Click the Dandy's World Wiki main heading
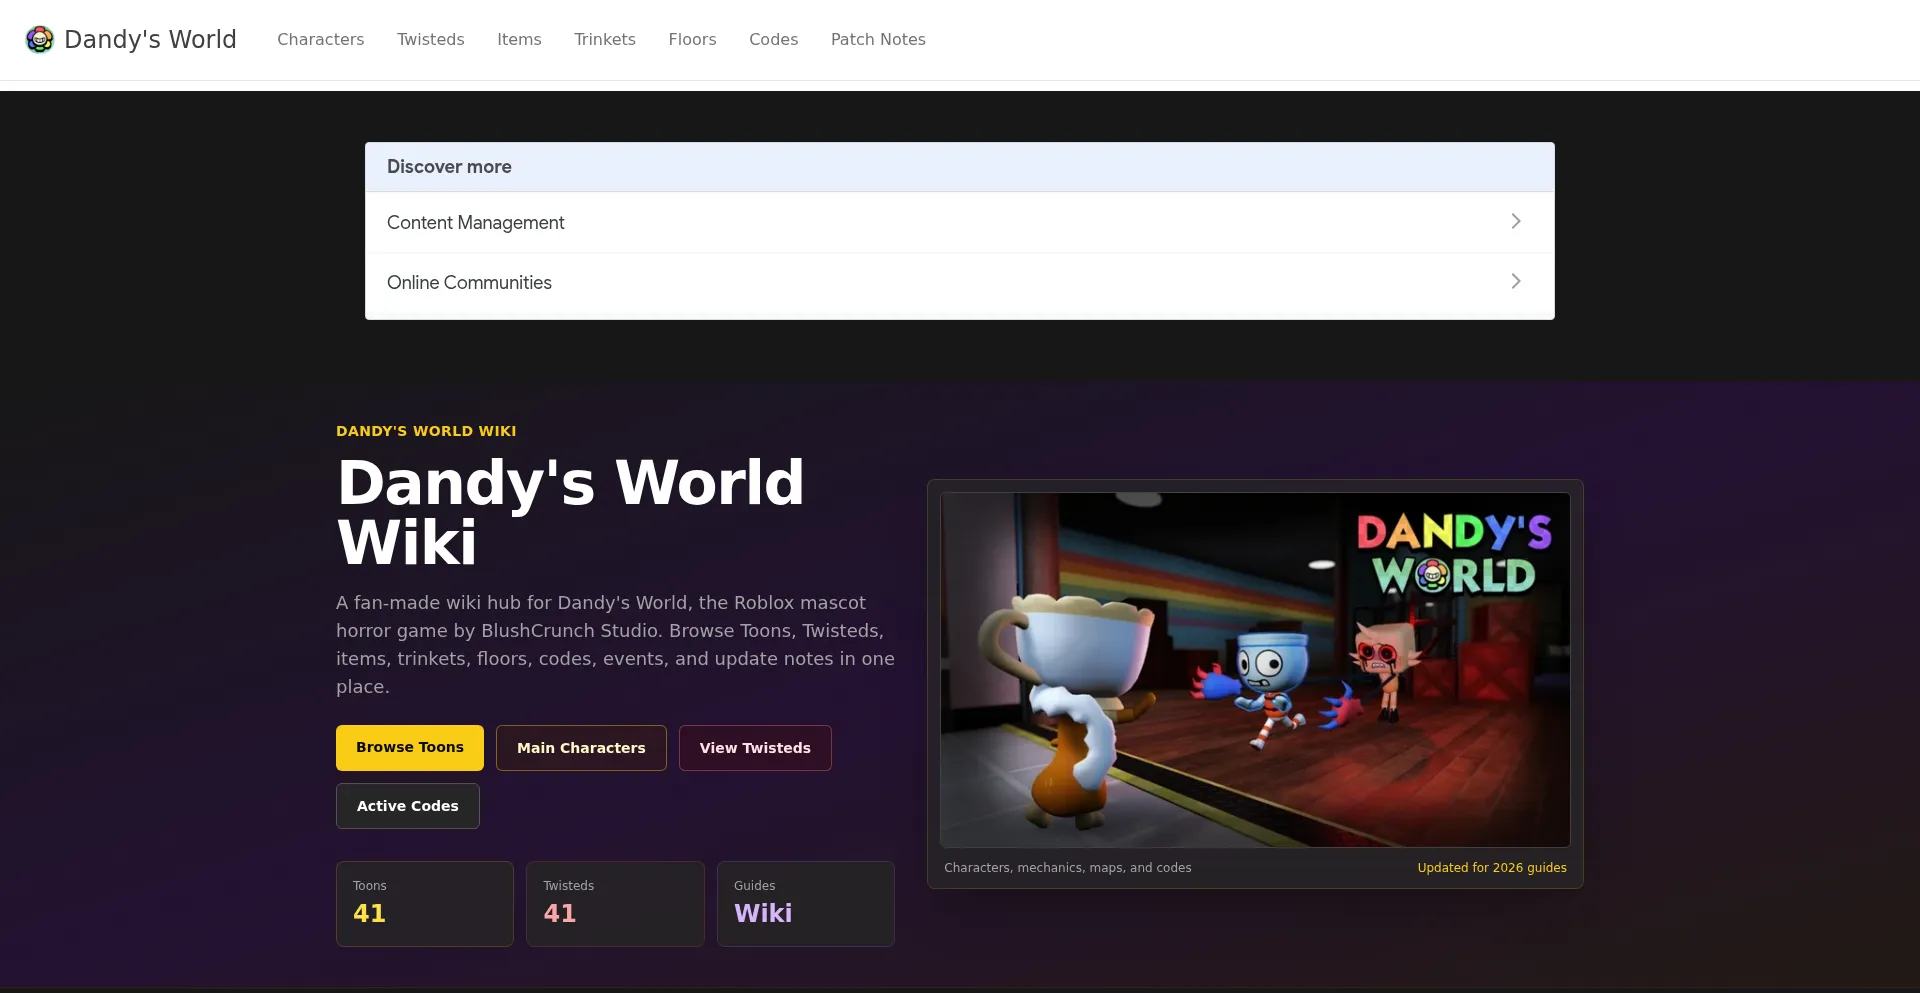1920x993 pixels. (570, 512)
